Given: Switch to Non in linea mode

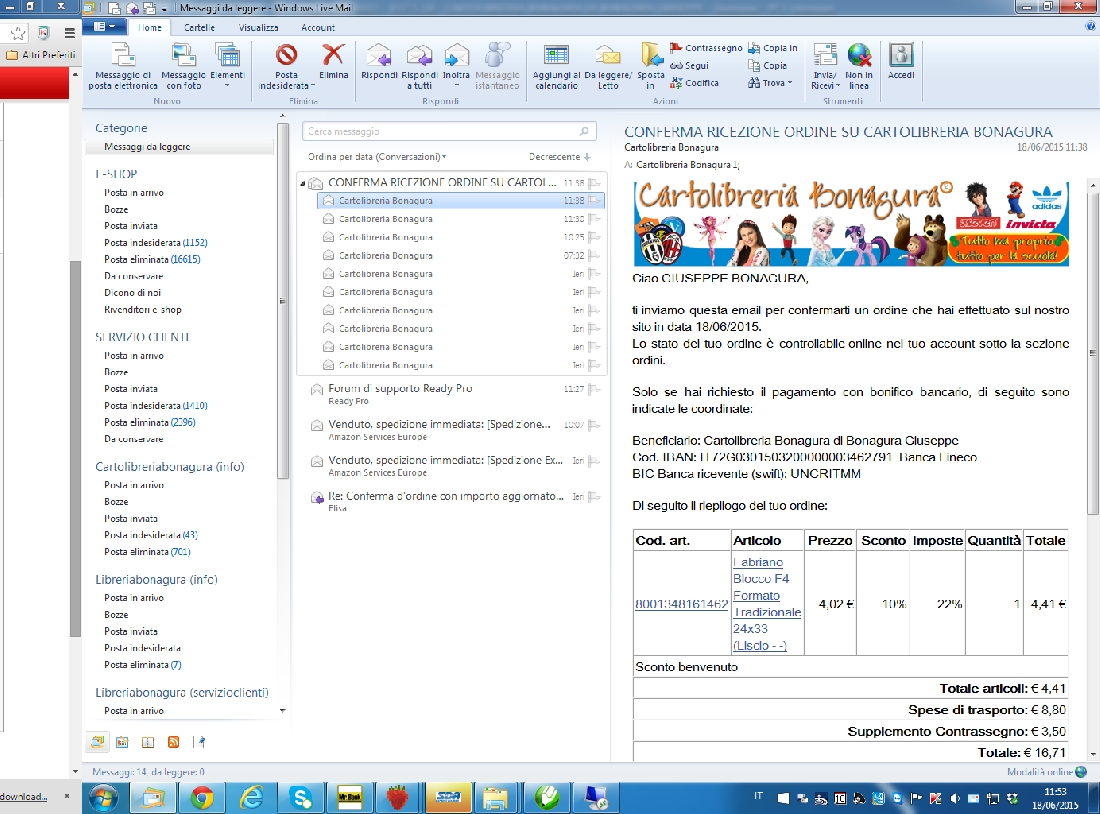Looking at the screenshot, I should [859, 66].
